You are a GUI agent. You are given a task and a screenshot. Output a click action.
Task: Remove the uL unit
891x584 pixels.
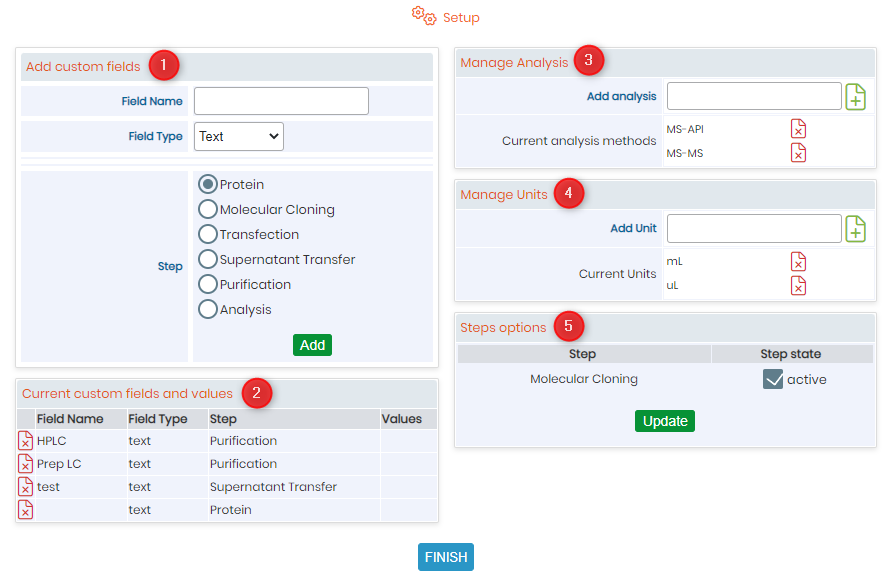click(798, 285)
